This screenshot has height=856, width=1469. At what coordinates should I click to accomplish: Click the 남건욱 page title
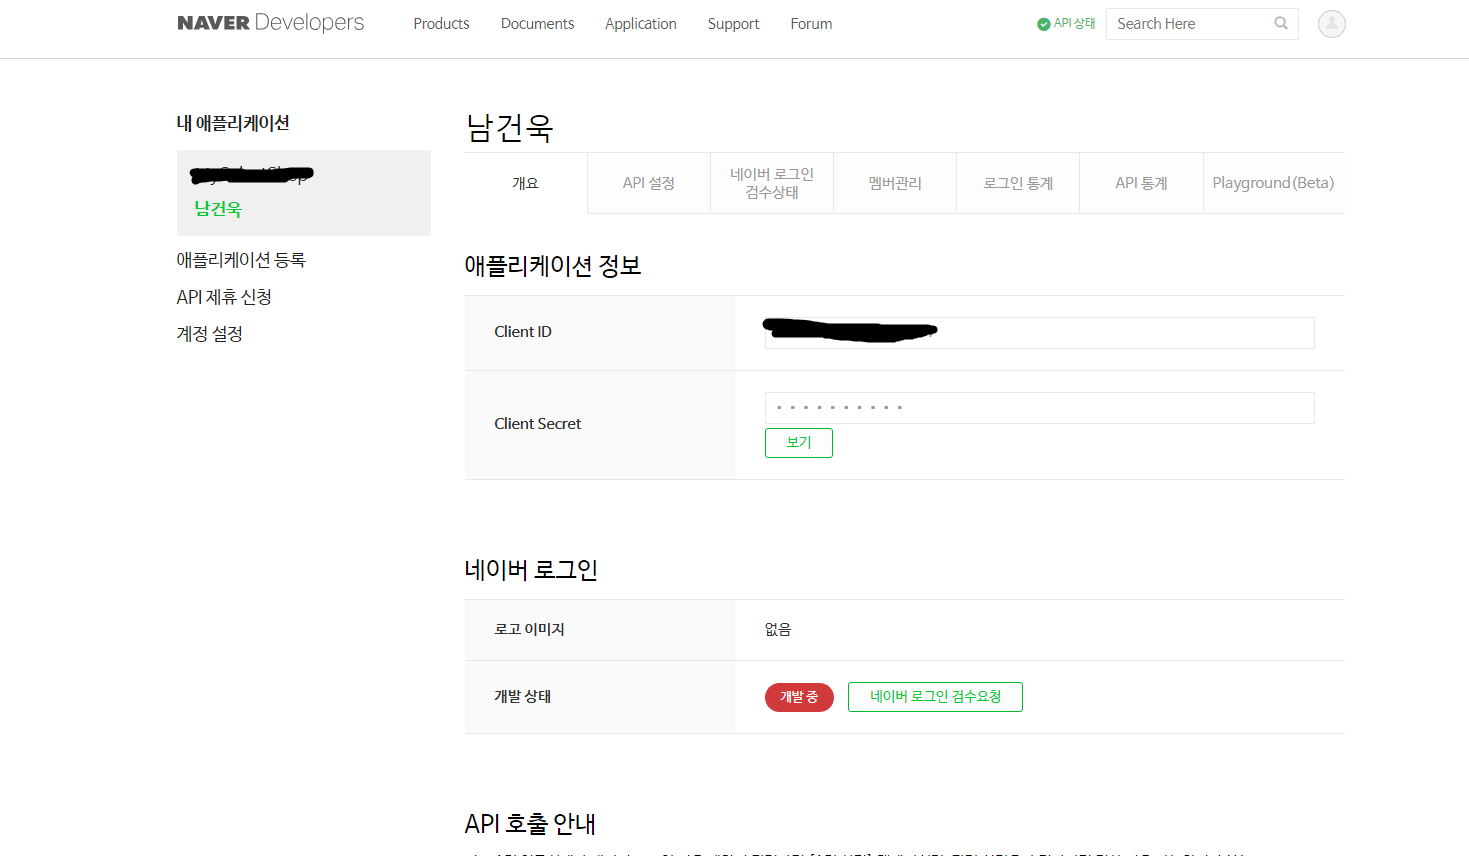tap(509, 128)
